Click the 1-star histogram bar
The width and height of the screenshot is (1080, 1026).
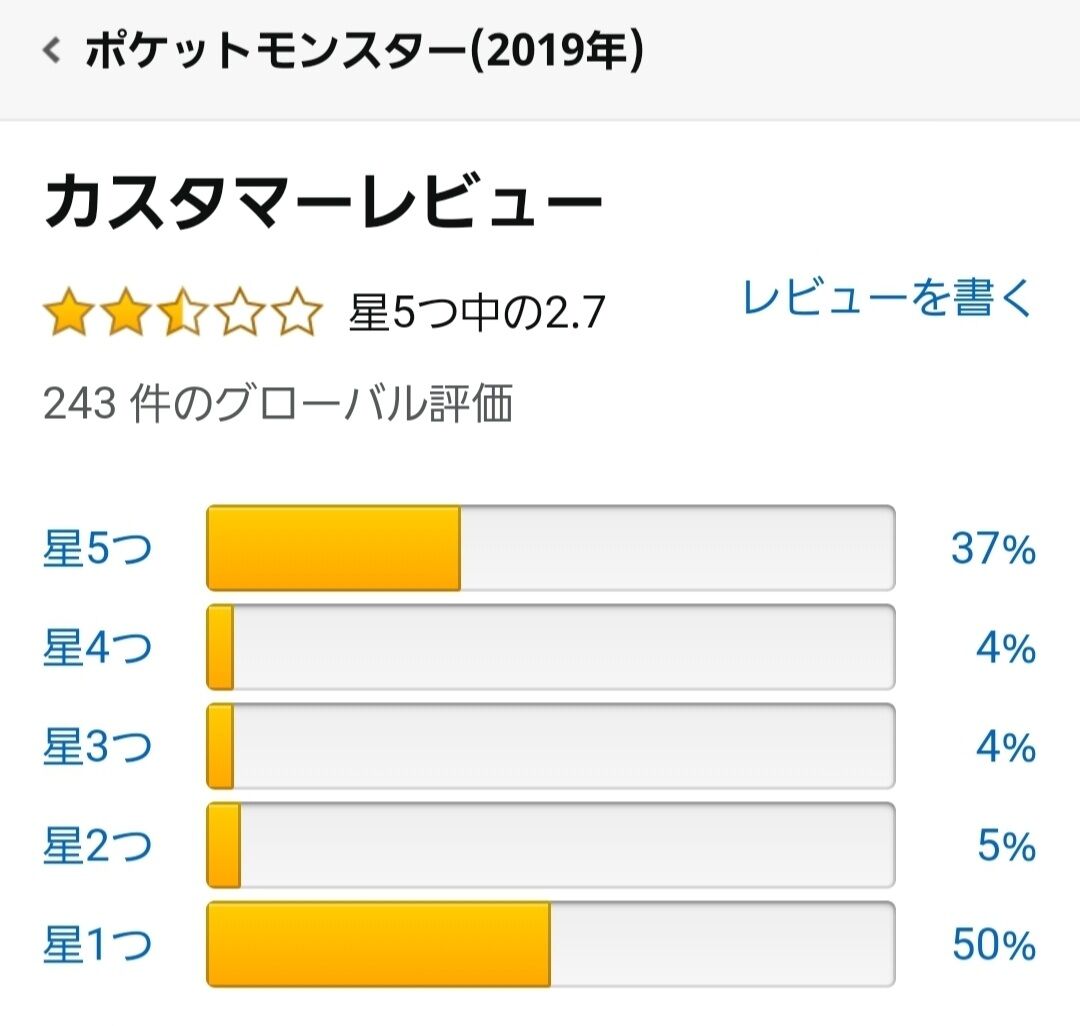coord(551,944)
